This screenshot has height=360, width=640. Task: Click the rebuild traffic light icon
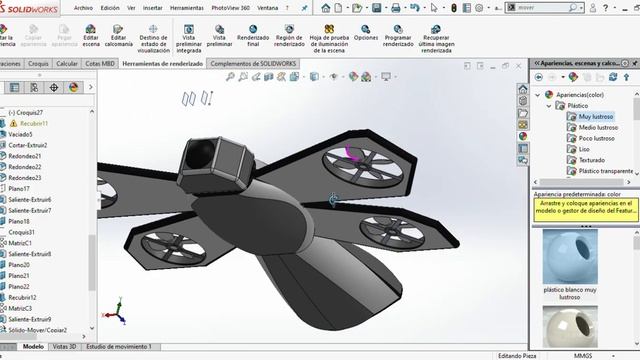[453, 8]
